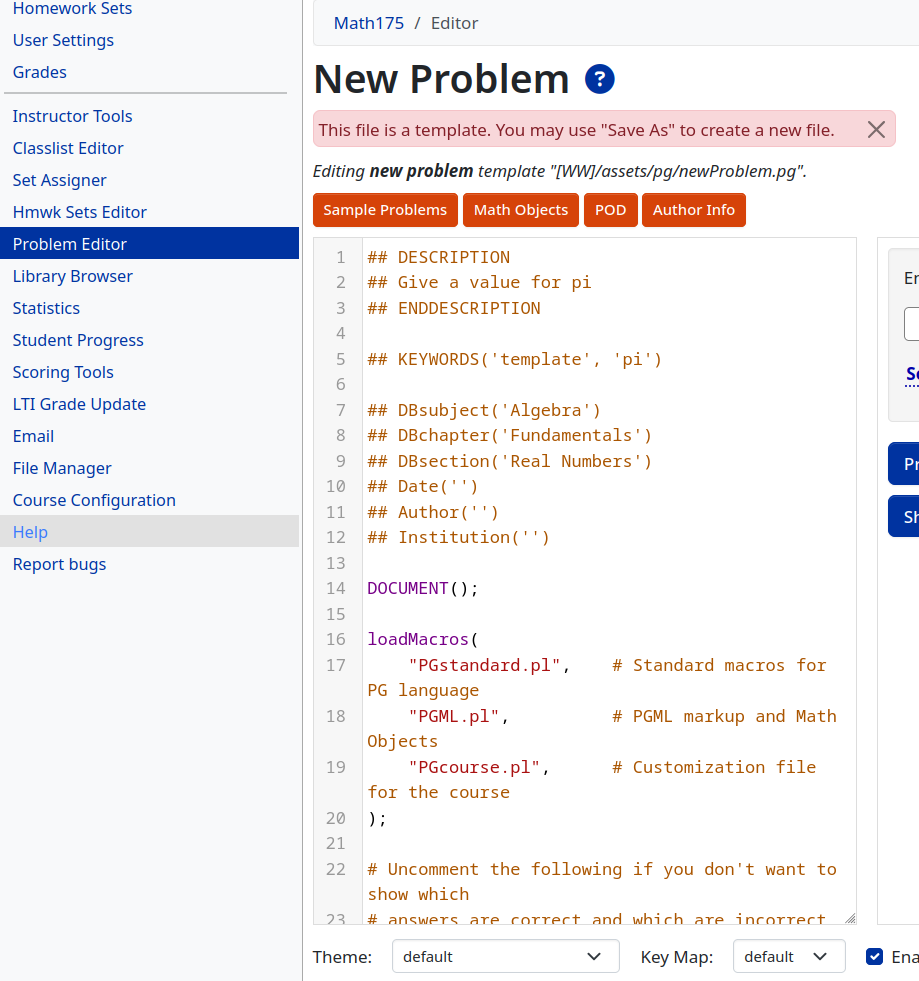
Task: Uncheck the Enable checkbox at bottom right
Action: pos(875,956)
